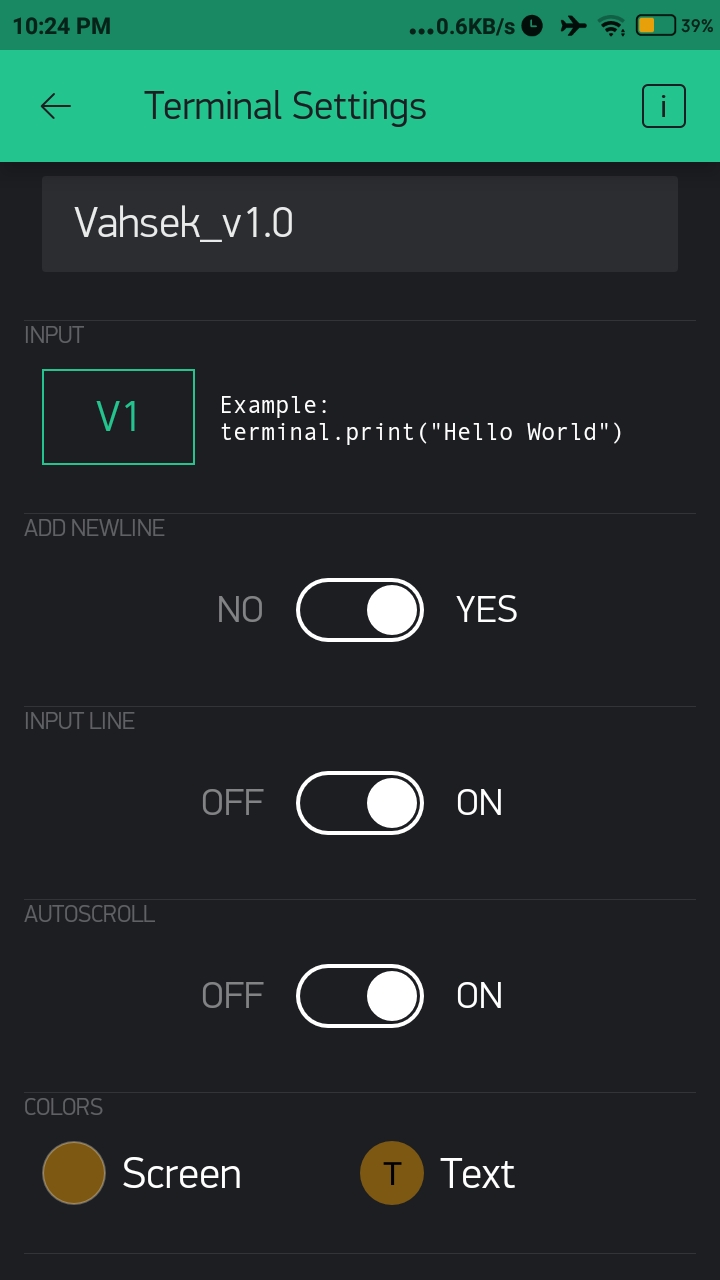Image resolution: width=720 pixels, height=1280 pixels.
Task: Click the airplane mode status icon
Action: click(573, 27)
